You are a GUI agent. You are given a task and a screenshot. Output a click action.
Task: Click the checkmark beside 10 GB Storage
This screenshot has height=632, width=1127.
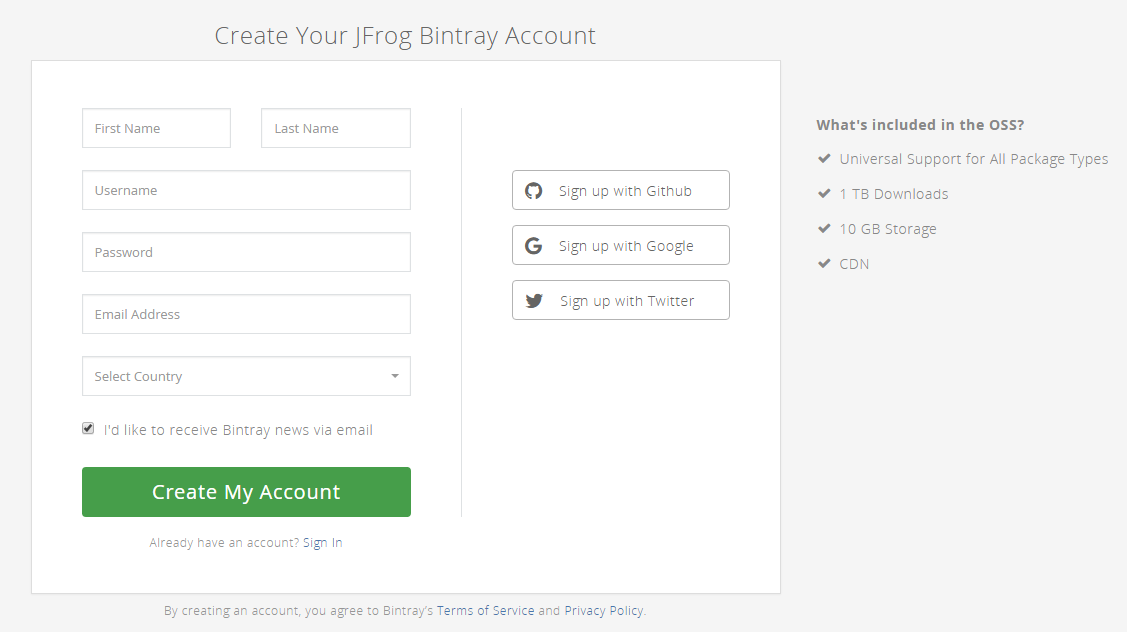pyautogui.click(x=824, y=228)
